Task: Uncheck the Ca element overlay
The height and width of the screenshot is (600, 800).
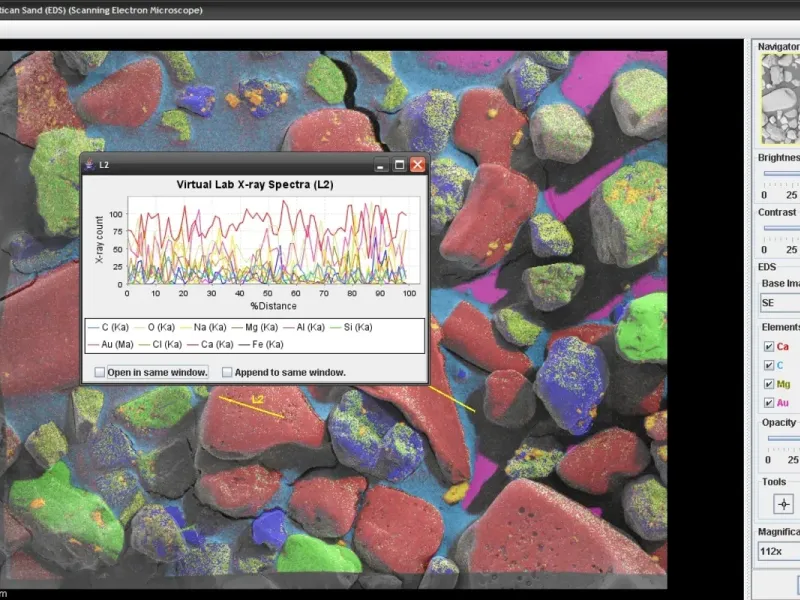Action: click(768, 346)
